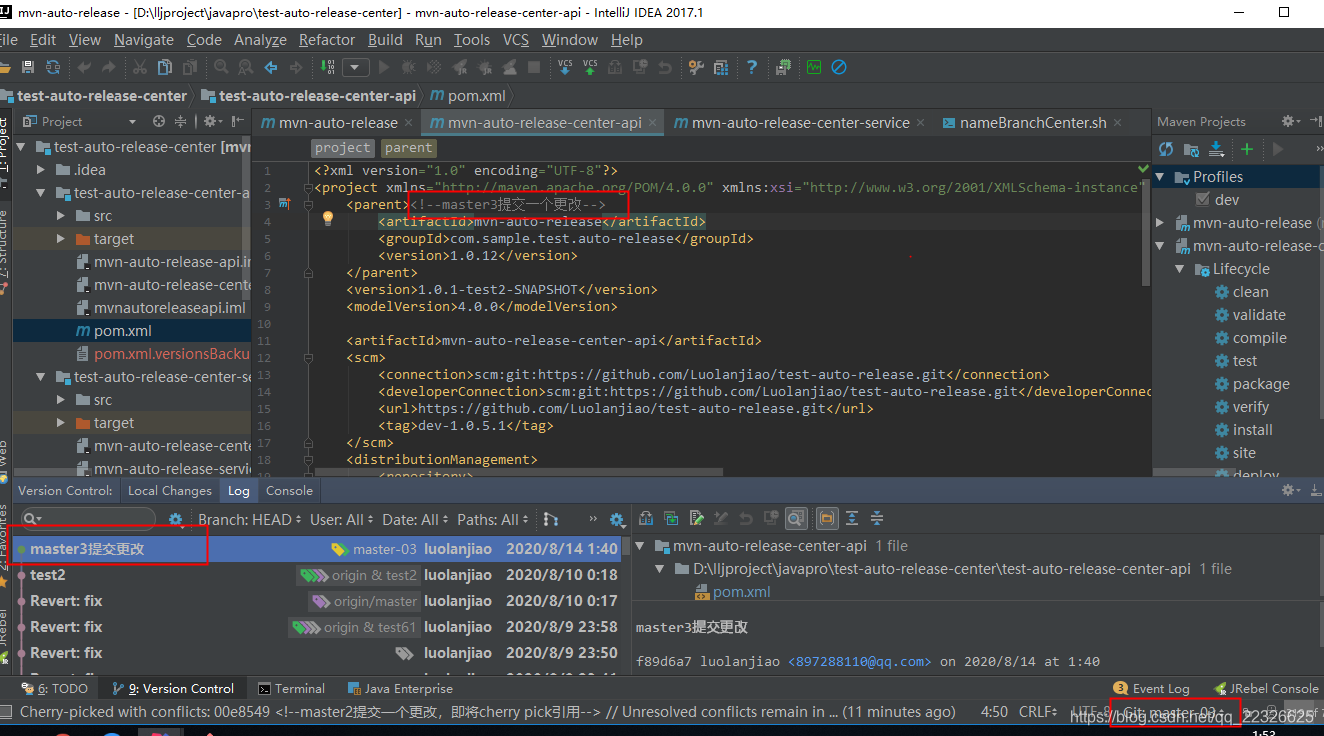Open the Java Enterprise tool window
1324x736 pixels.
pyautogui.click(x=399, y=688)
